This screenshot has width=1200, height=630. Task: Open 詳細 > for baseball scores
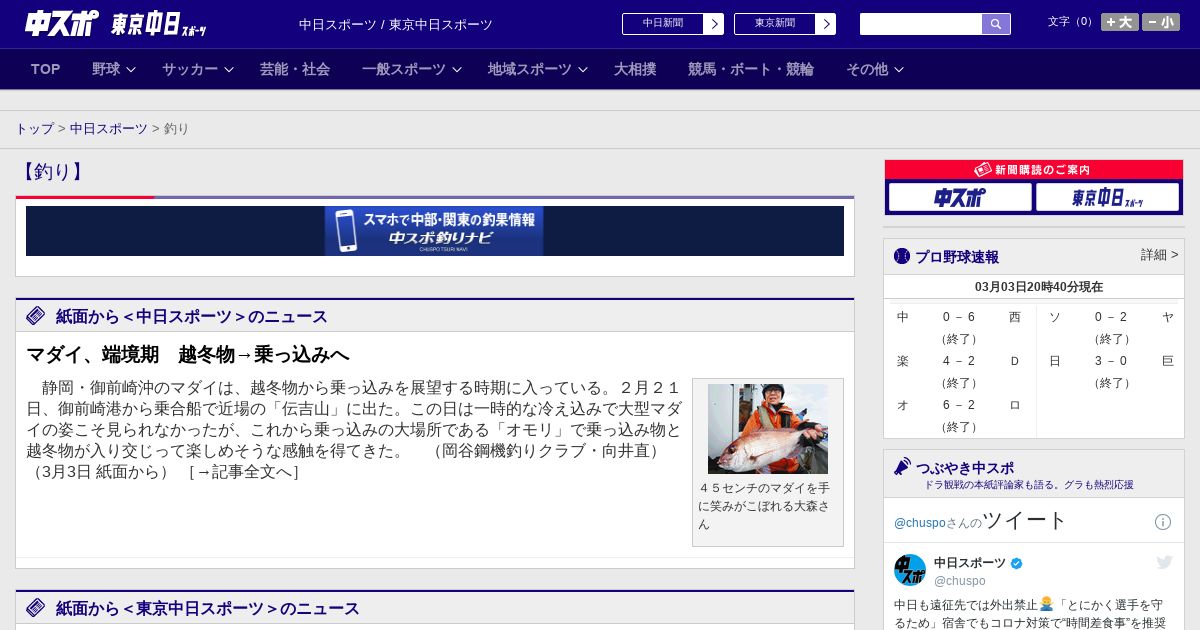(x=1160, y=255)
